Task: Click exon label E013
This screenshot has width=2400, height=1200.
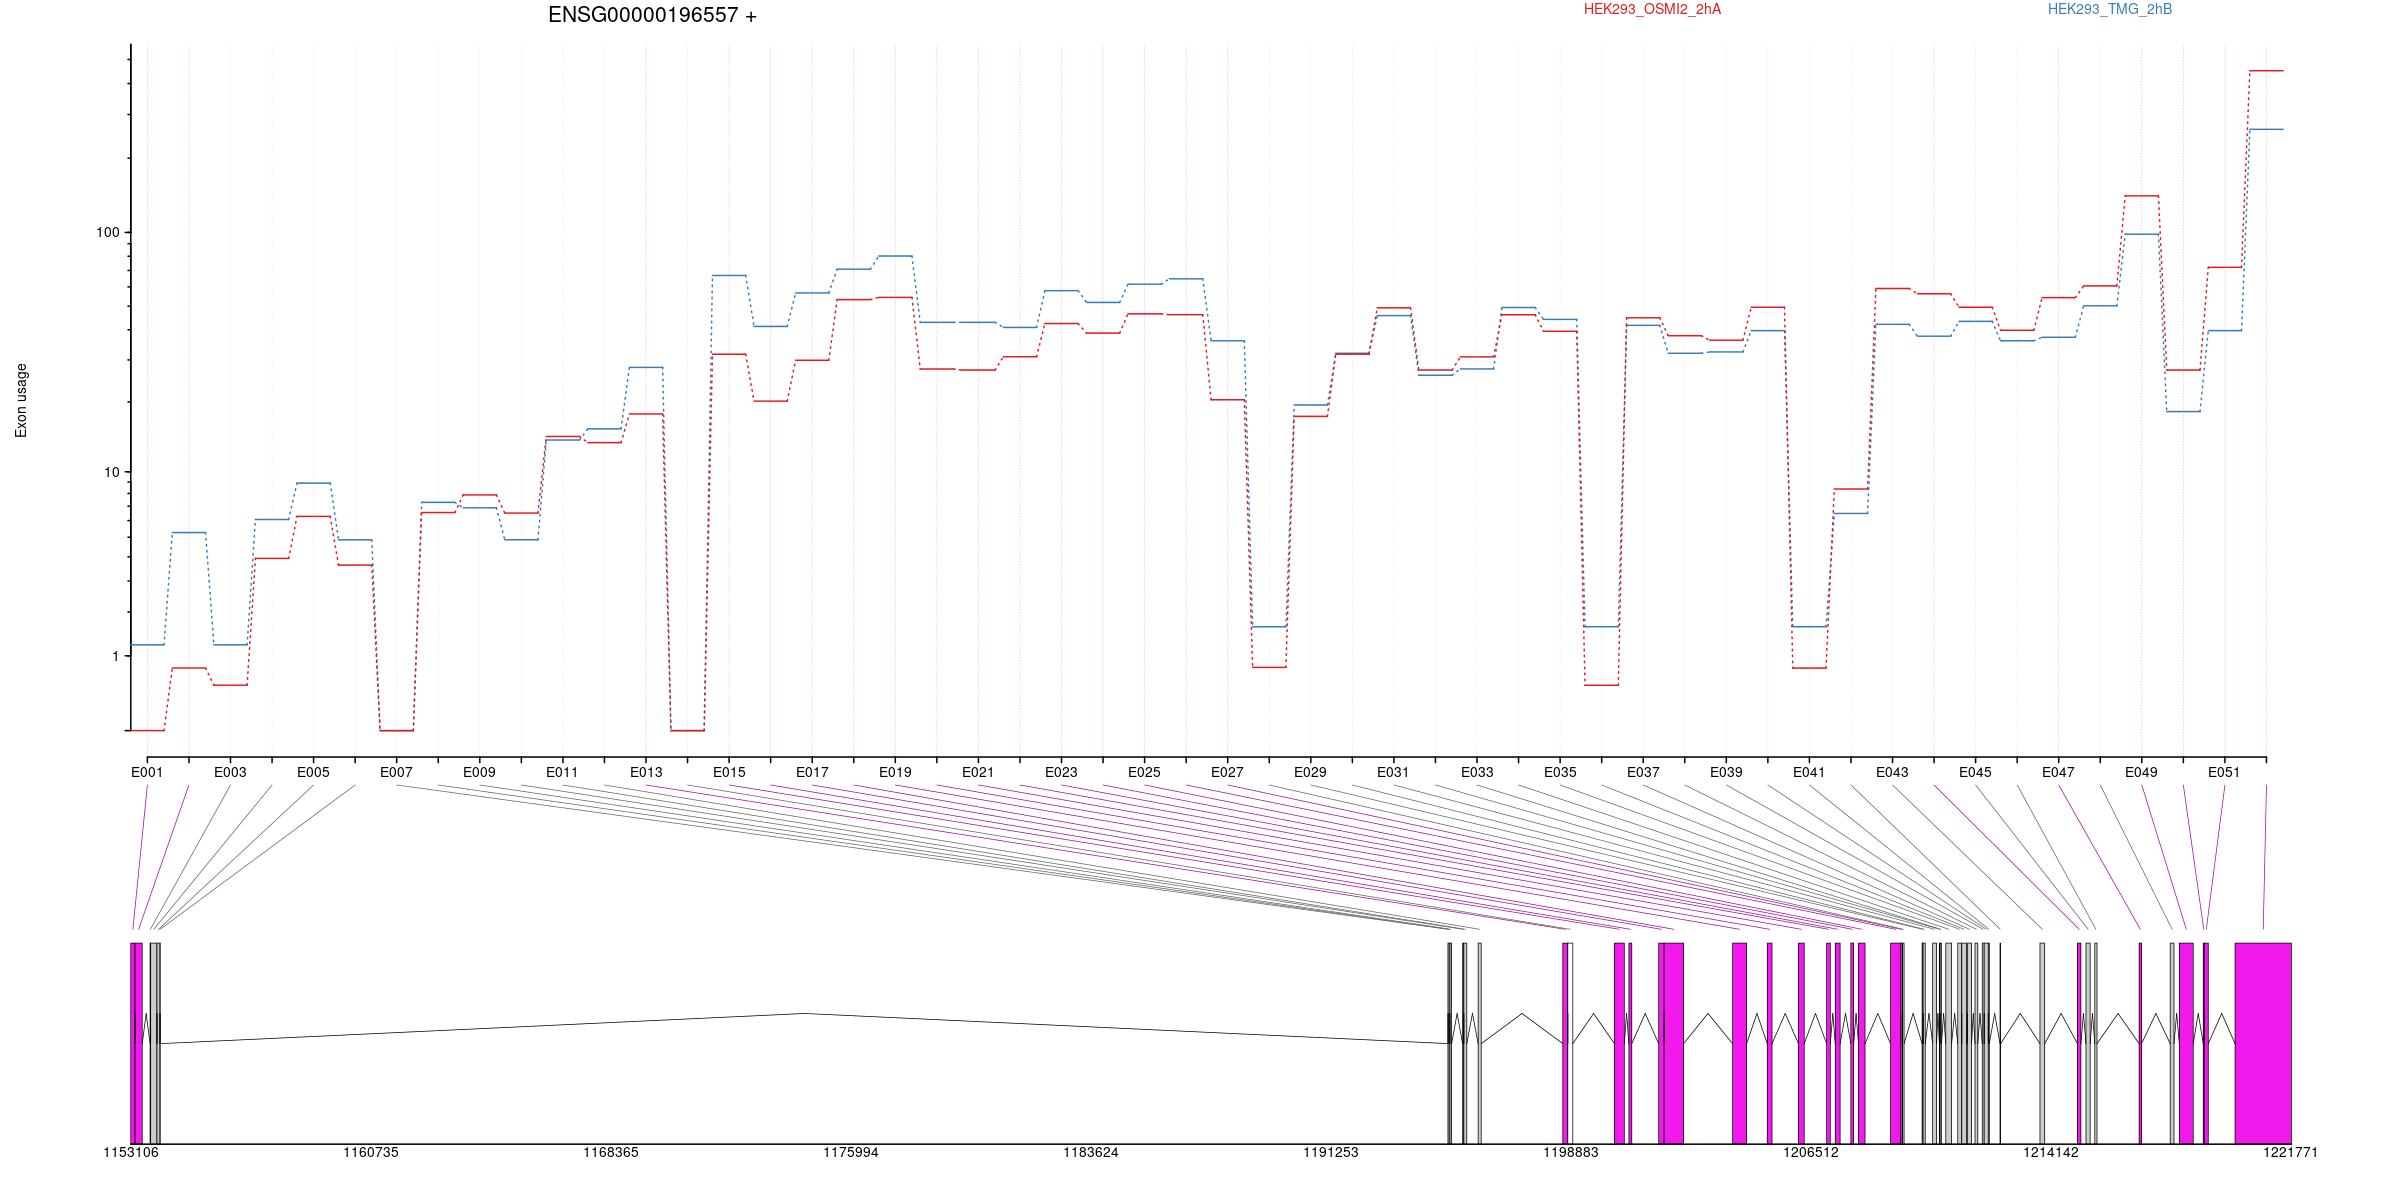Action: coord(646,772)
